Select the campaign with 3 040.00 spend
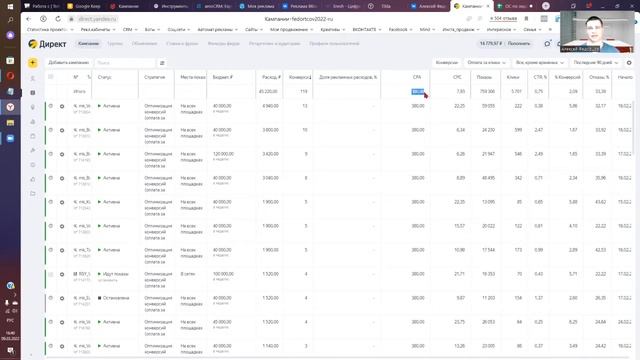640x360 pixels. [51, 178]
